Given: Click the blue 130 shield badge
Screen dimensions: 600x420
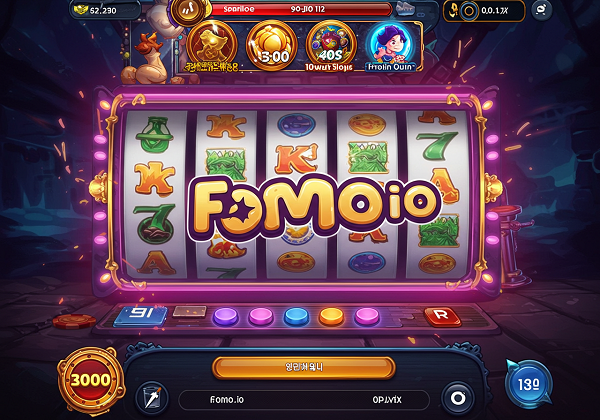Looking at the screenshot, I should (x=529, y=384).
